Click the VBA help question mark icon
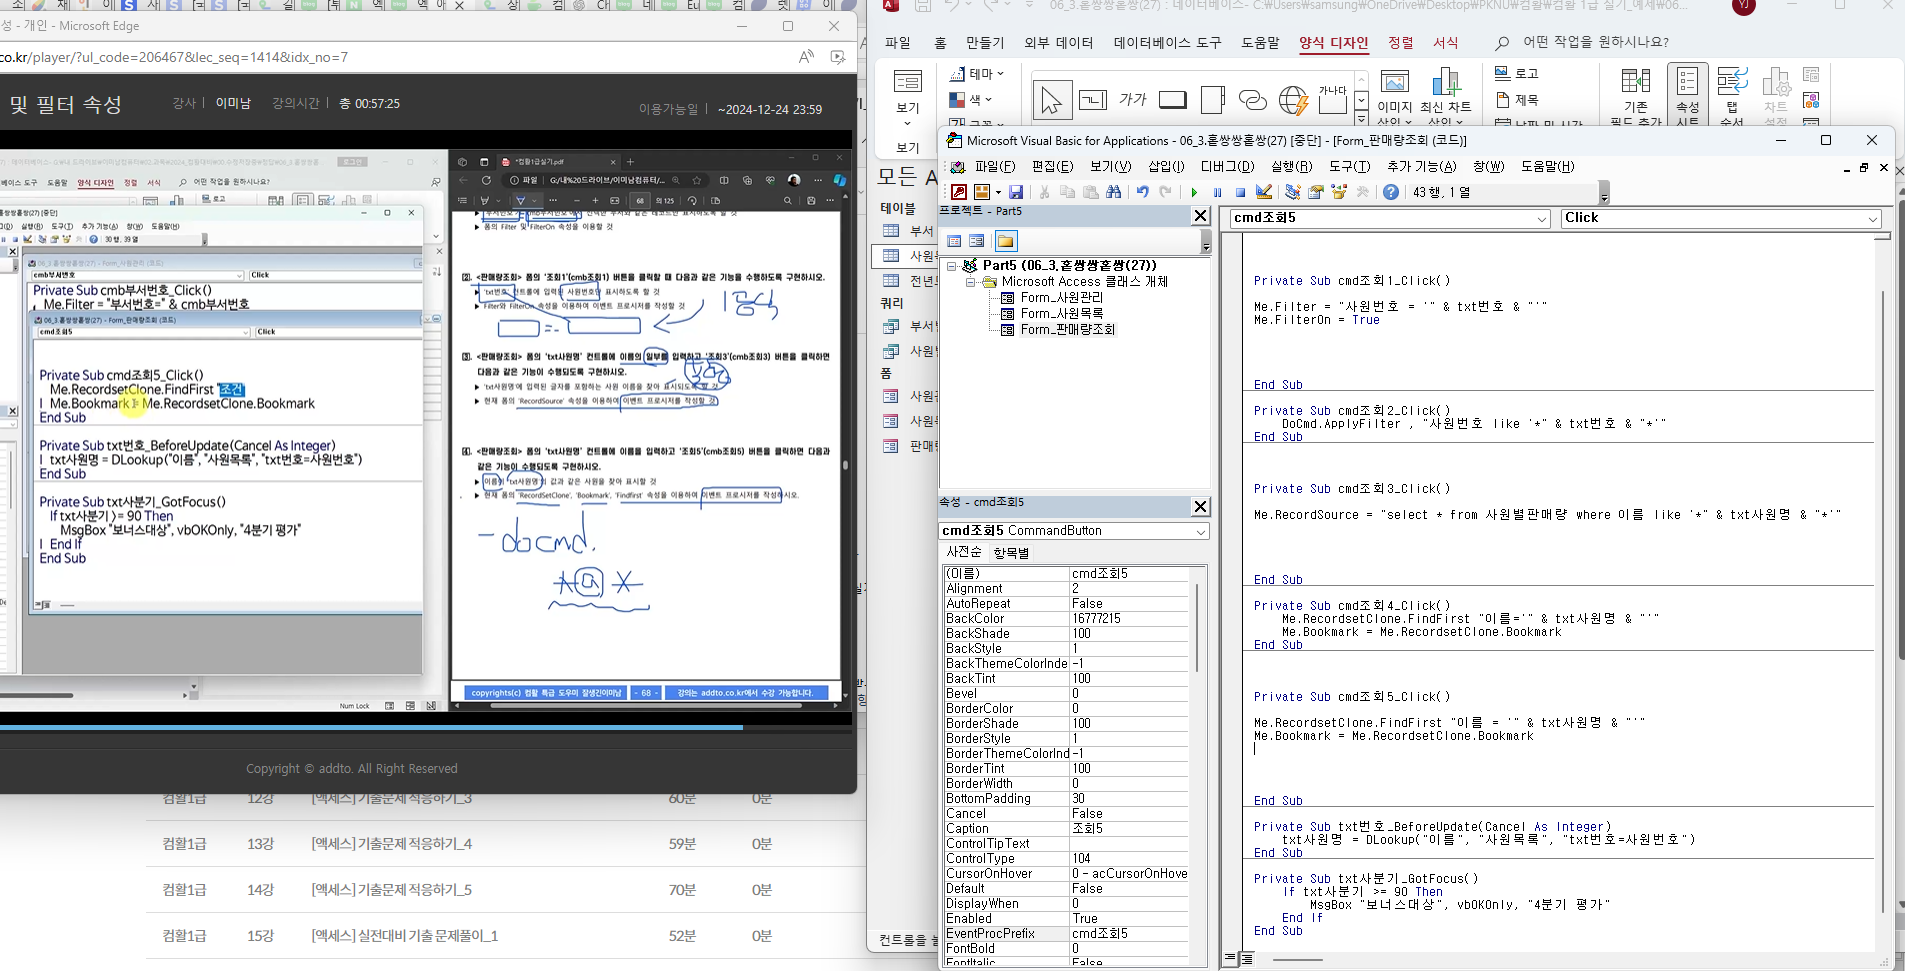The image size is (1905, 971). click(1390, 192)
